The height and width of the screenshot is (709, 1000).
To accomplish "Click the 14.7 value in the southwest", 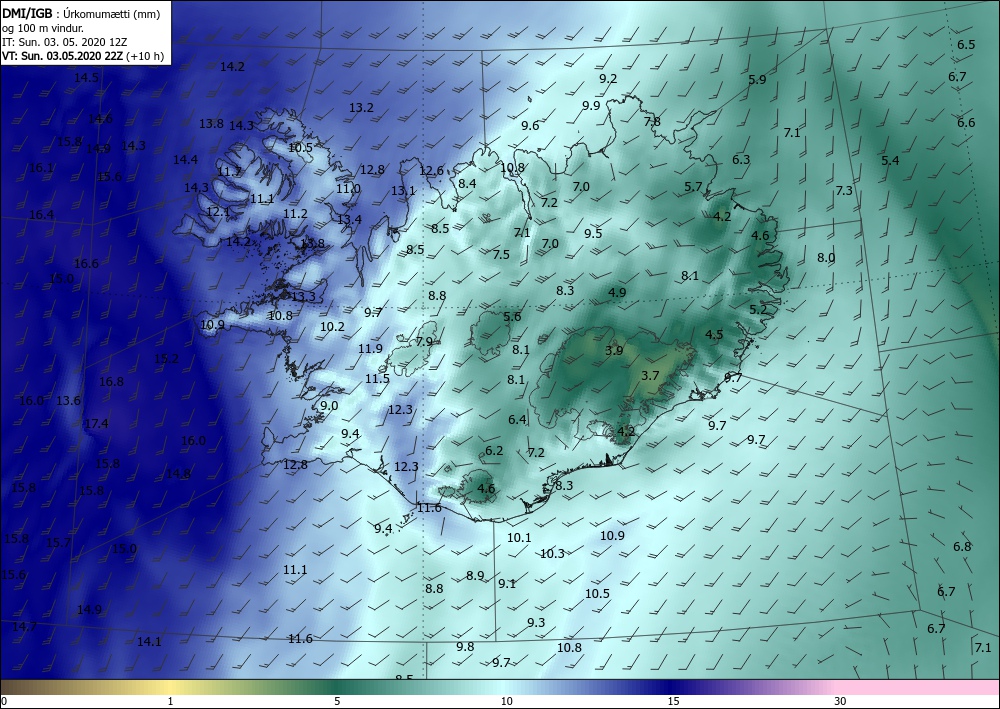I will coord(24,627).
